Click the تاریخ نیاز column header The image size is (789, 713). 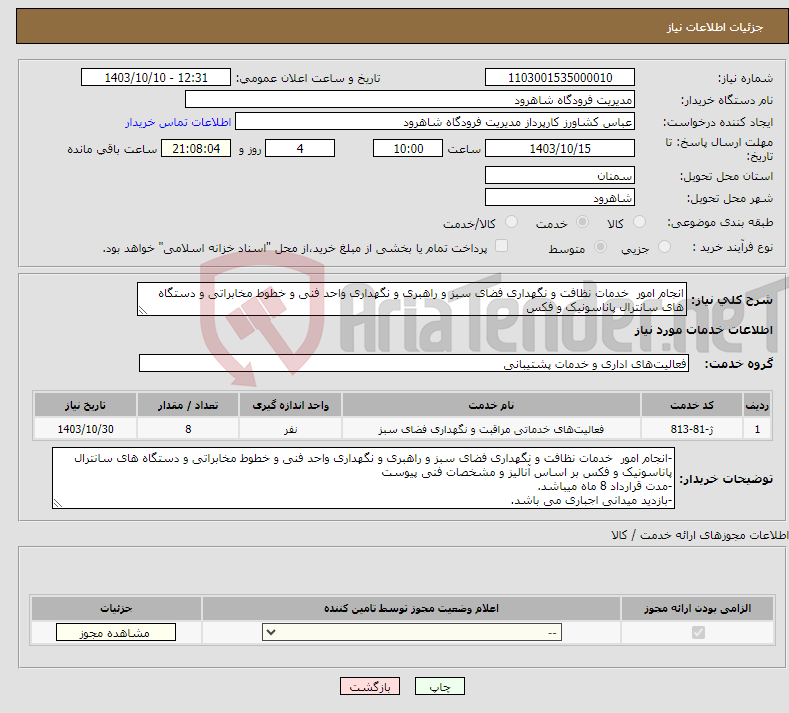pos(85,405)
